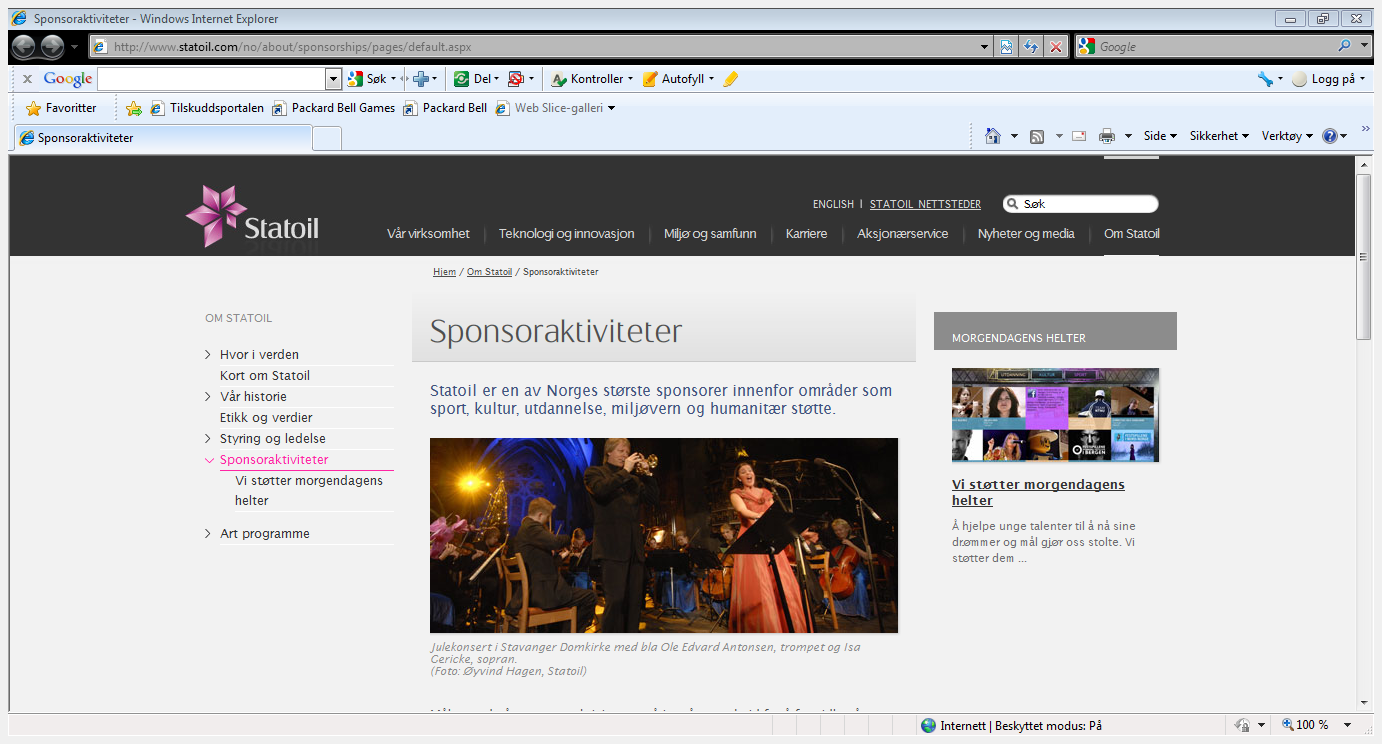Toggle the Compatibility View icon in address bar
The height and width of the screenshot is (744, 1382).
[x=1007, y=47]
